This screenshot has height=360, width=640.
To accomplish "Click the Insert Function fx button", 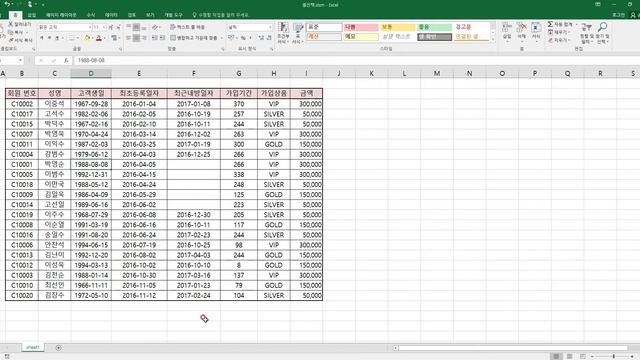I will point(66,60).
